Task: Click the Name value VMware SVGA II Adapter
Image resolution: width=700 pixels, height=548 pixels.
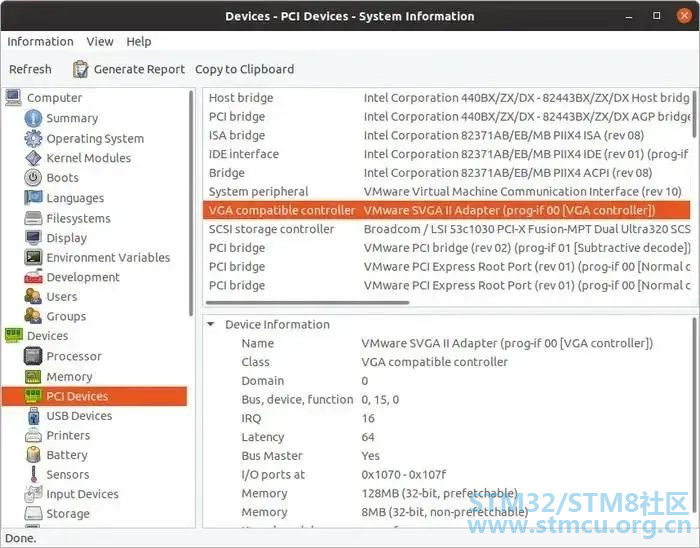Action: click(x=507, y=343)
